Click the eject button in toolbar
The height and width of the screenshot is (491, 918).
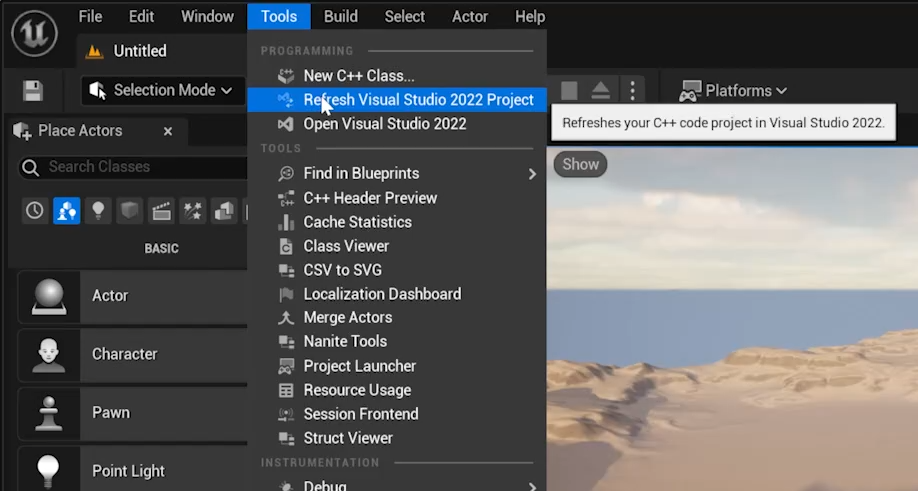tap(601, 91)
